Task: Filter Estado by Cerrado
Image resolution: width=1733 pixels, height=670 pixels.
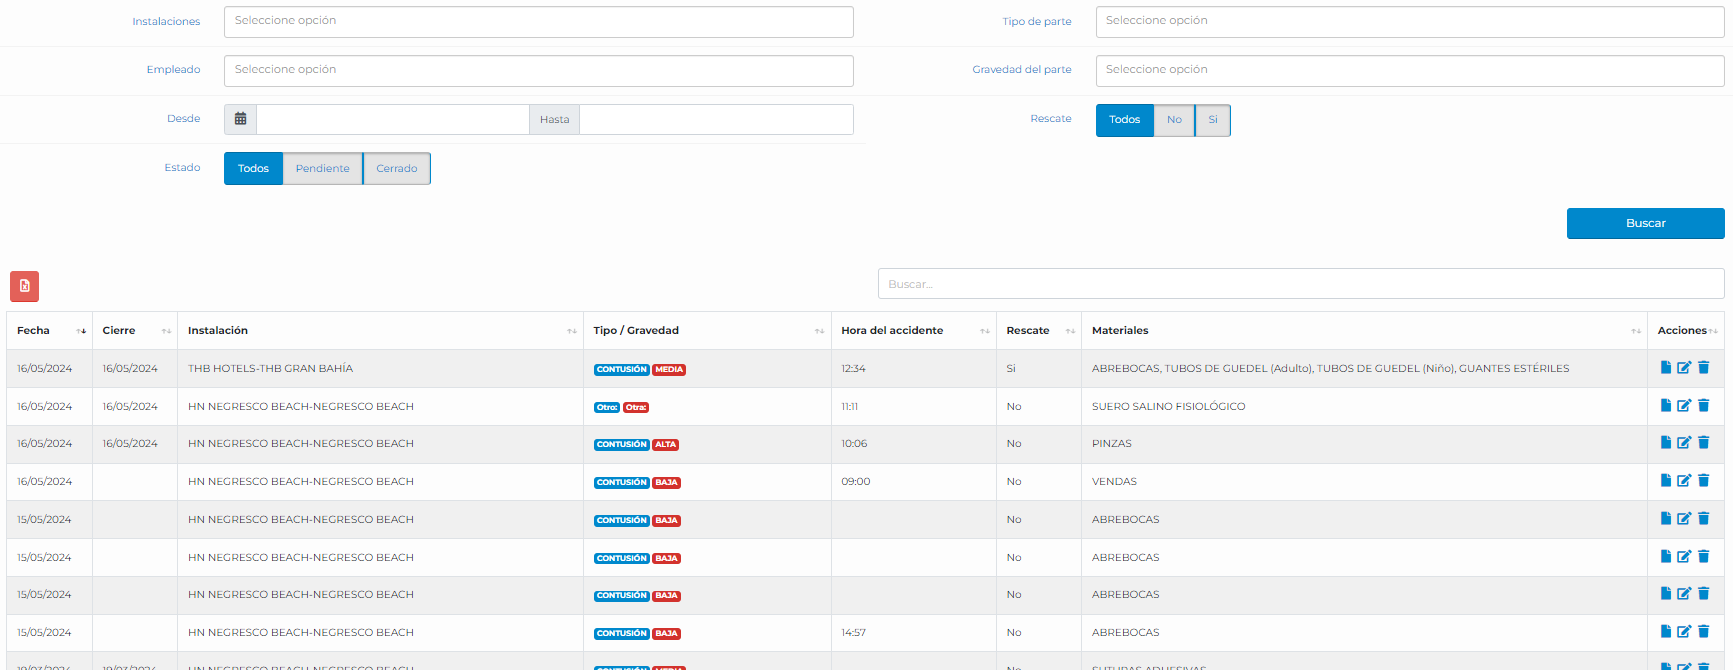Action: (397, 169)
